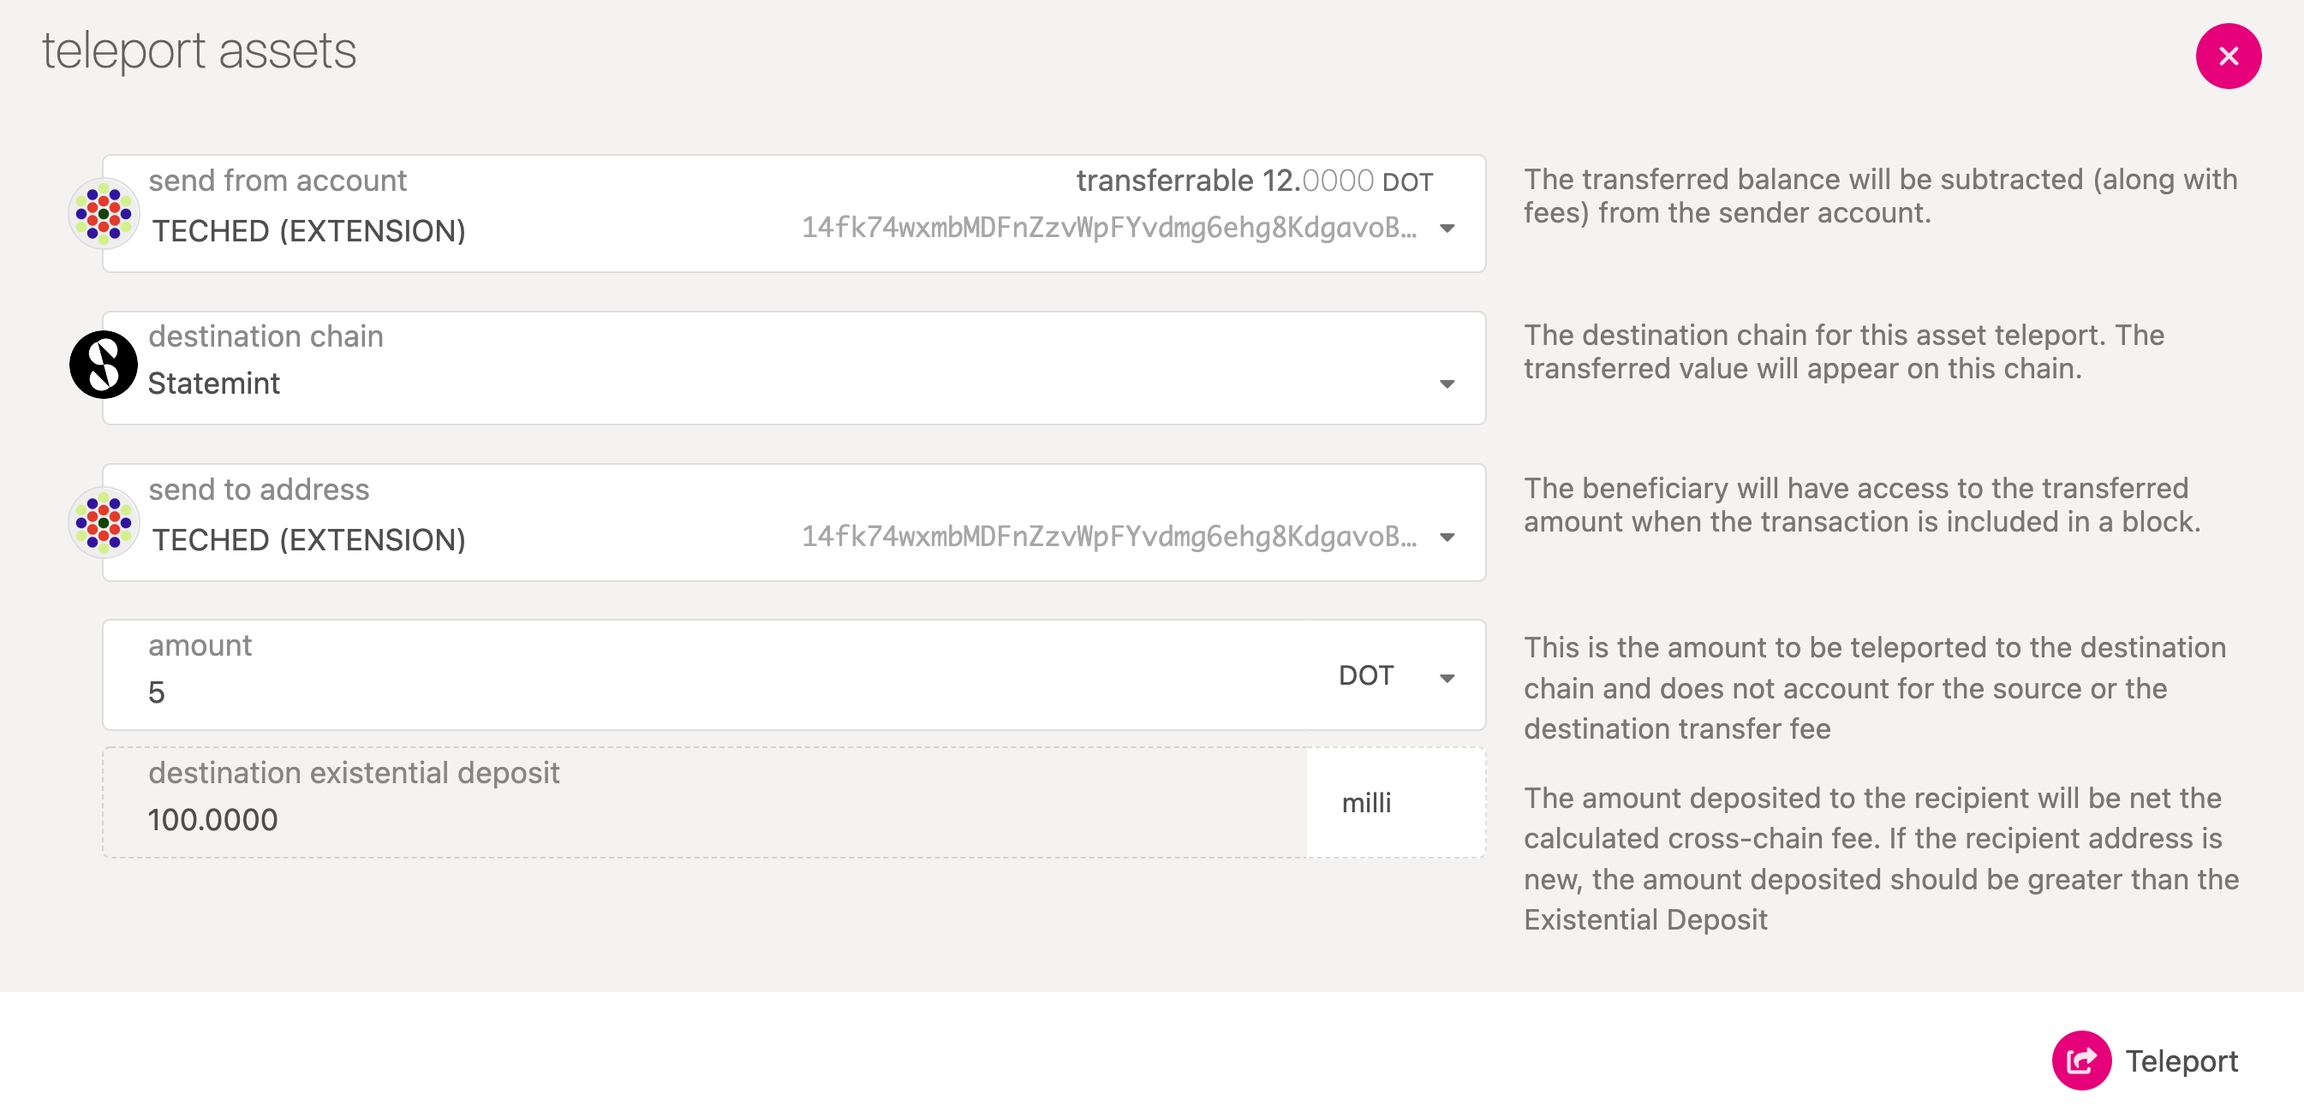Click the sender account identicon
2304x1117 pixels.
coord(103,213)
